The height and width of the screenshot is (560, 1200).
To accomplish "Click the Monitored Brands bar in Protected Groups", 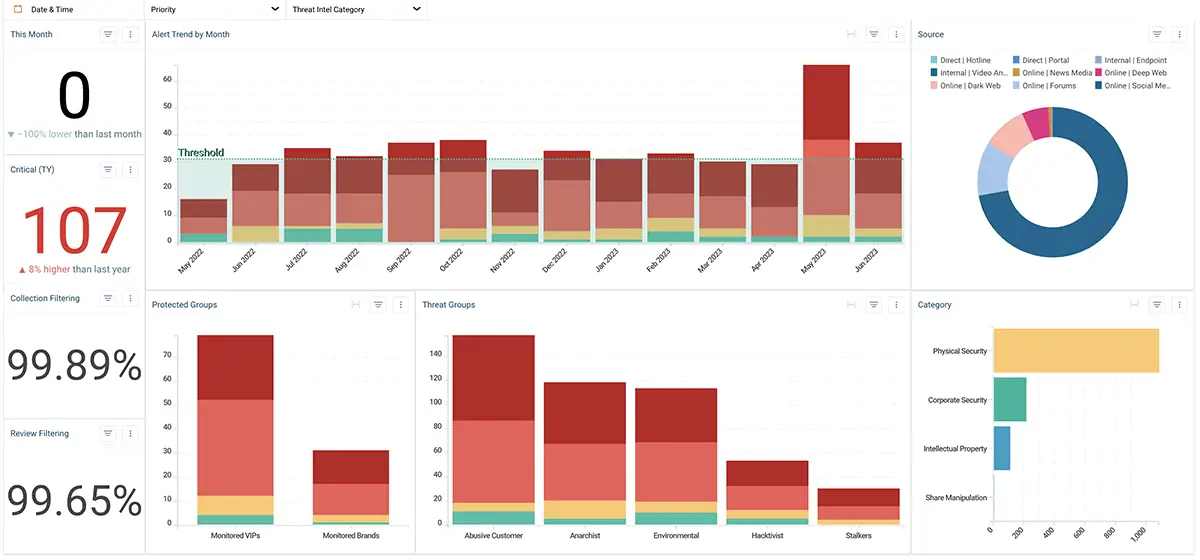I will coord(351,487).
